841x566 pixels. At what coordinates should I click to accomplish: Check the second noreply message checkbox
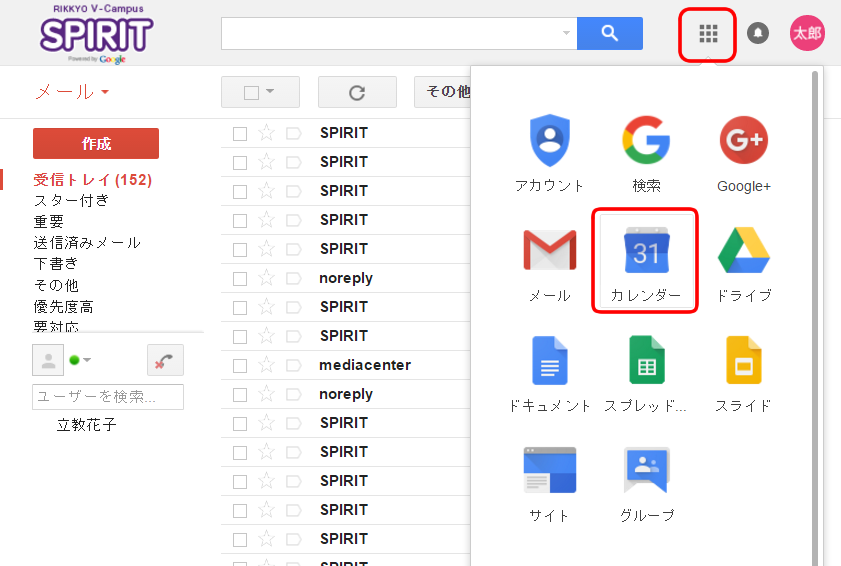(240, 394)
